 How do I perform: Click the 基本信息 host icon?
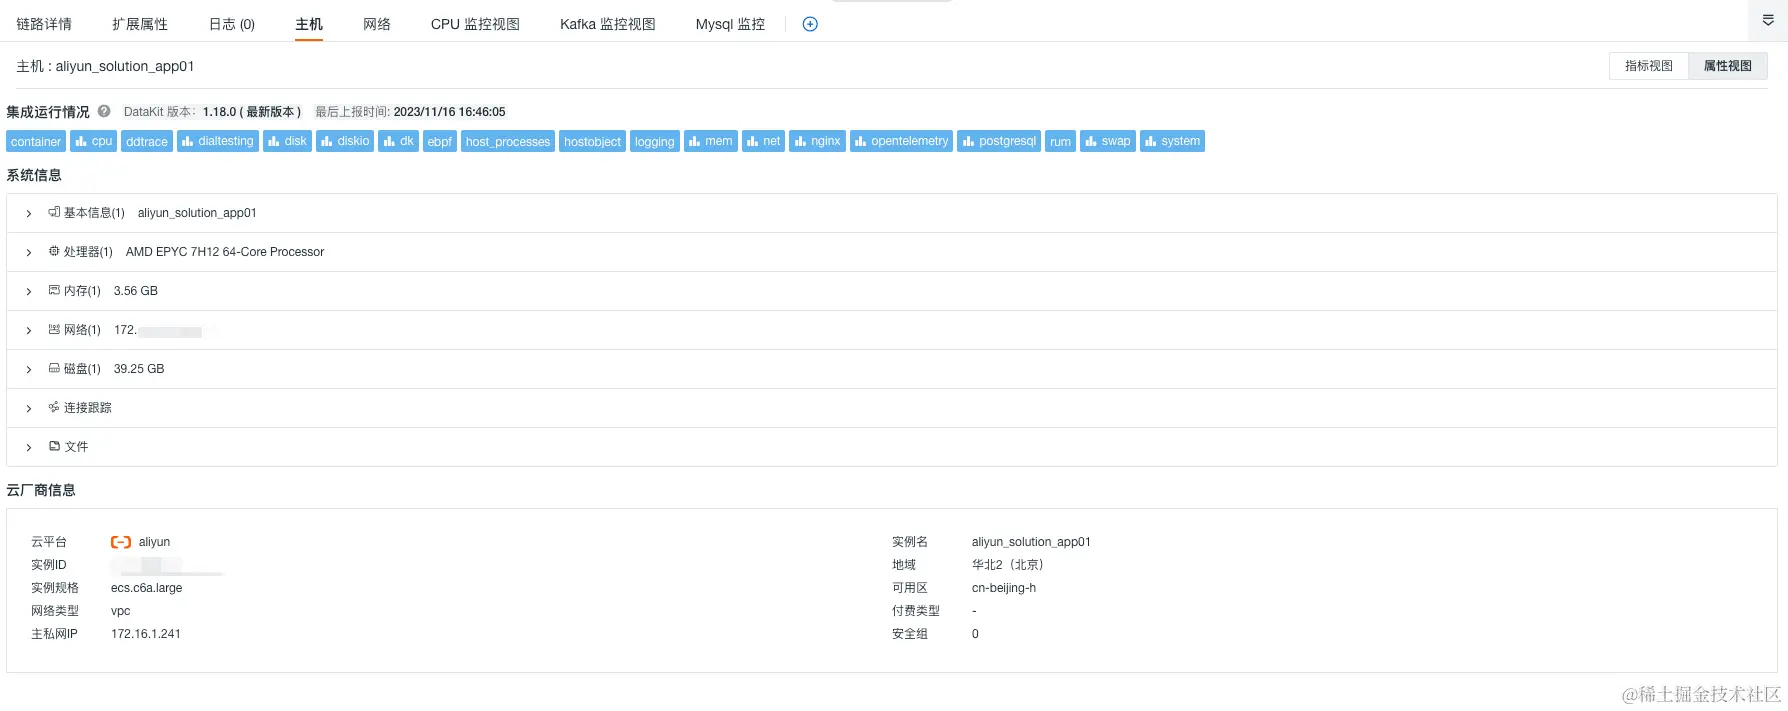(x=54, y=212)
